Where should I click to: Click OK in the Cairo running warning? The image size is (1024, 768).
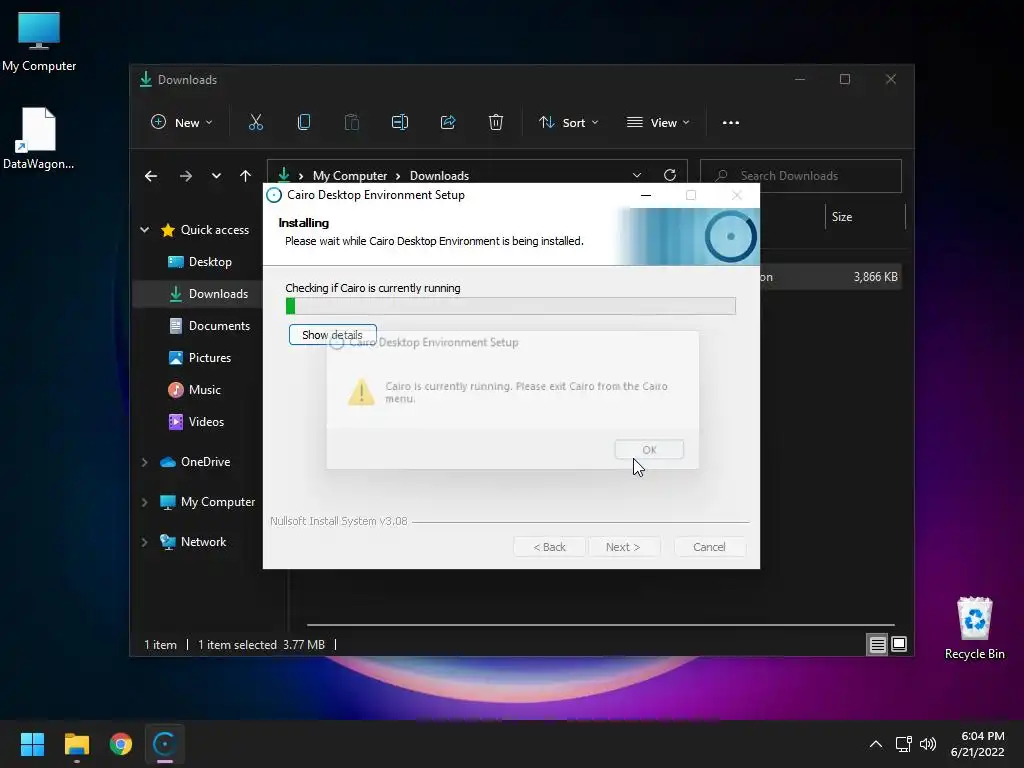pyautogui.click(x=649, y=449)
